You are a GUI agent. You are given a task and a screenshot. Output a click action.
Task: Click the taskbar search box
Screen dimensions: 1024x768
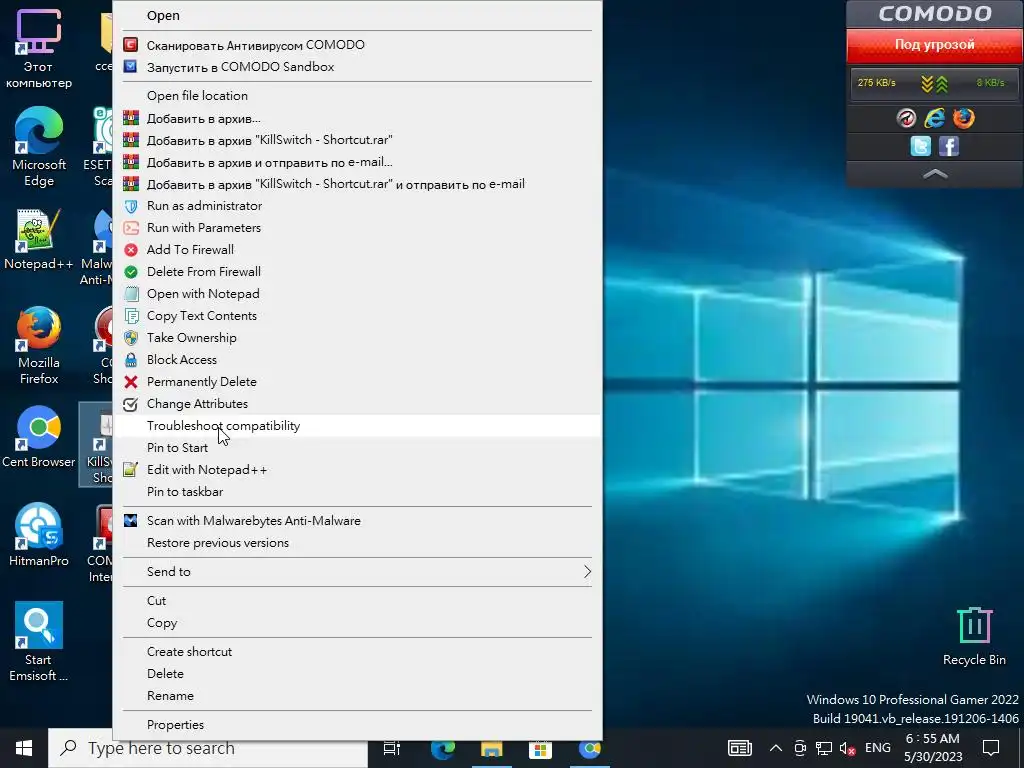tap(208, 748)
